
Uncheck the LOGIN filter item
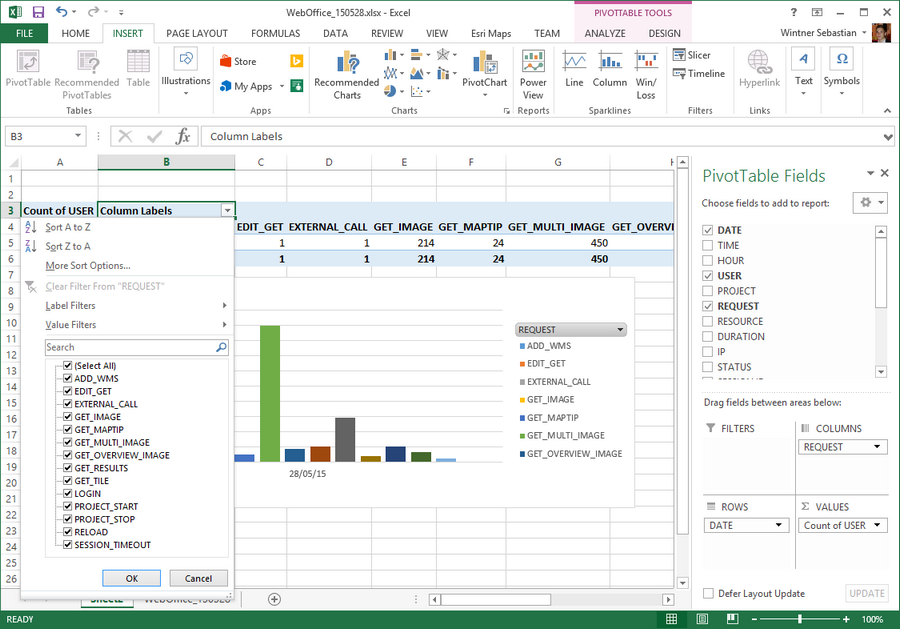click(67, 493)
